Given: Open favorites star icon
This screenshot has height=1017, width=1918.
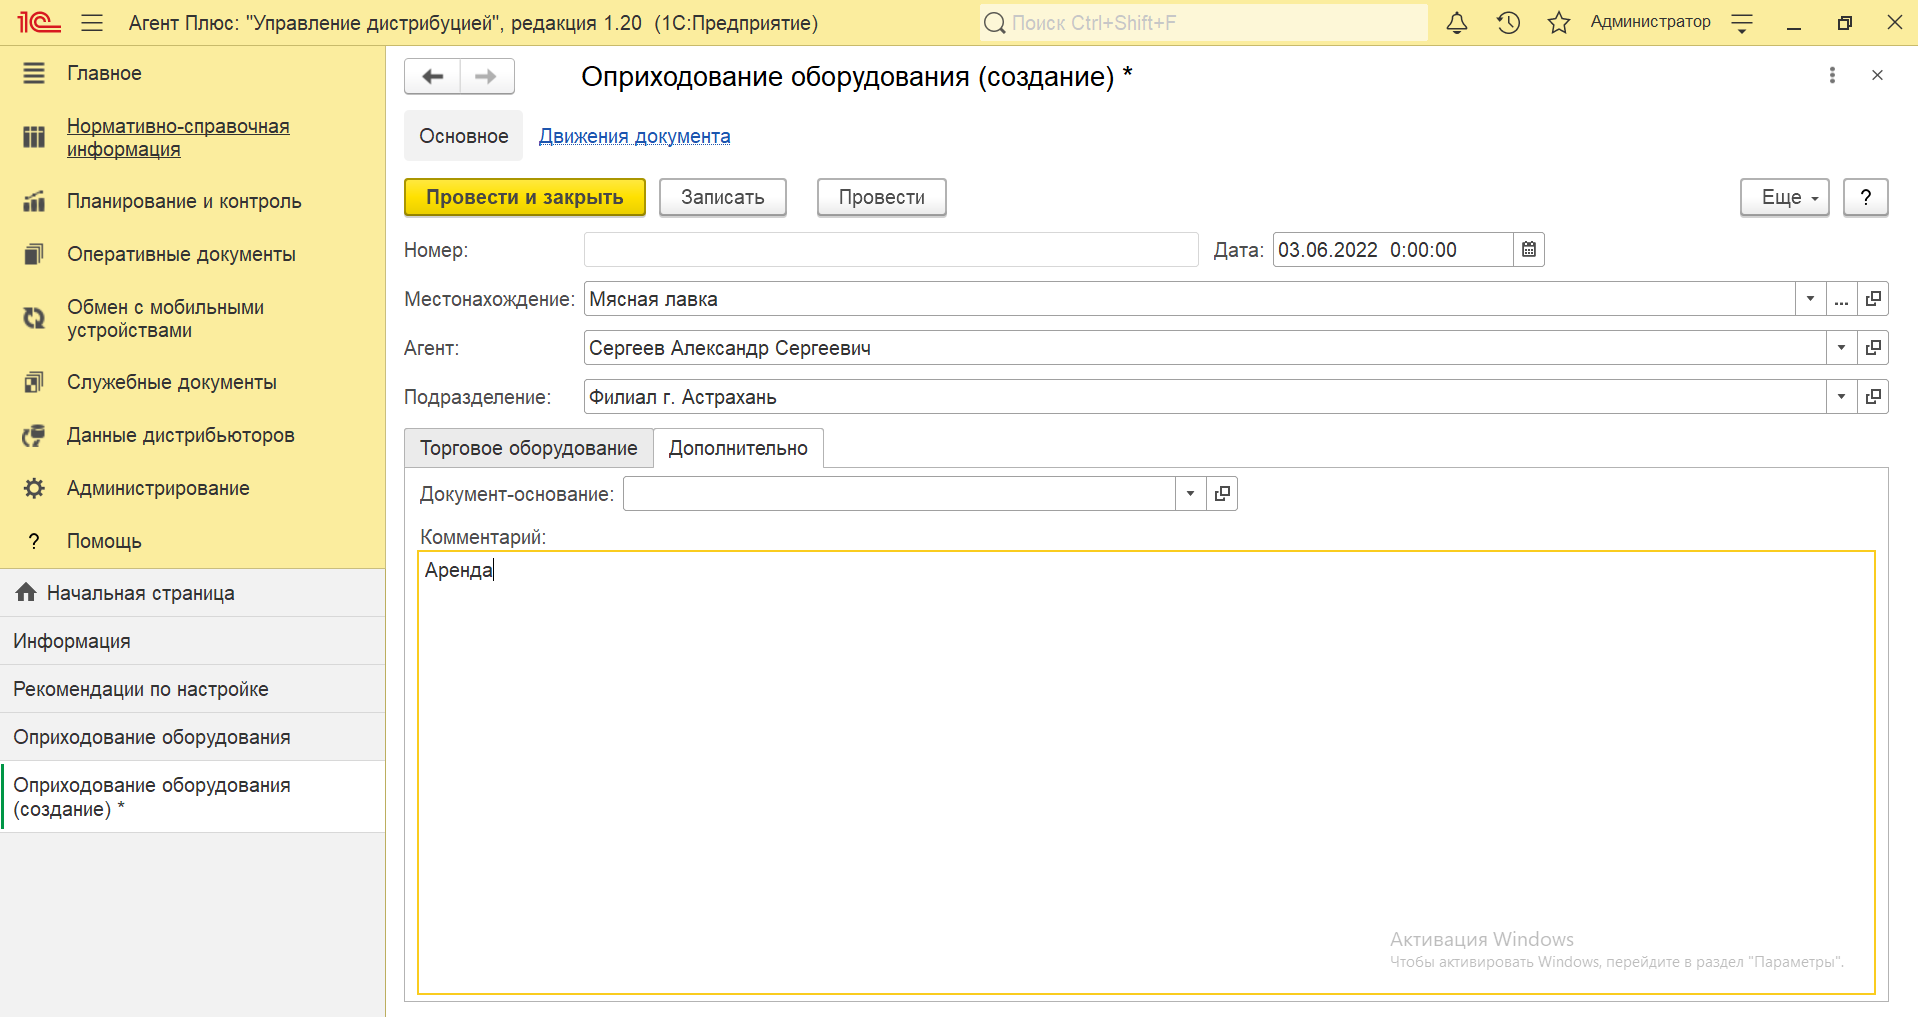Looking at the screenshot, I should pyautogui.click(x=1558, y=23).
